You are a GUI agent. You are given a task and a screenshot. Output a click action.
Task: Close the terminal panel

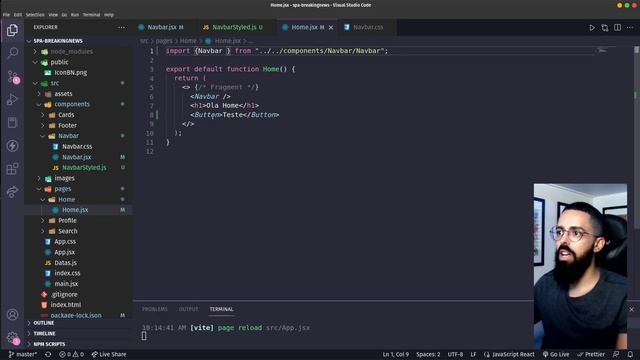click(631, 309)
